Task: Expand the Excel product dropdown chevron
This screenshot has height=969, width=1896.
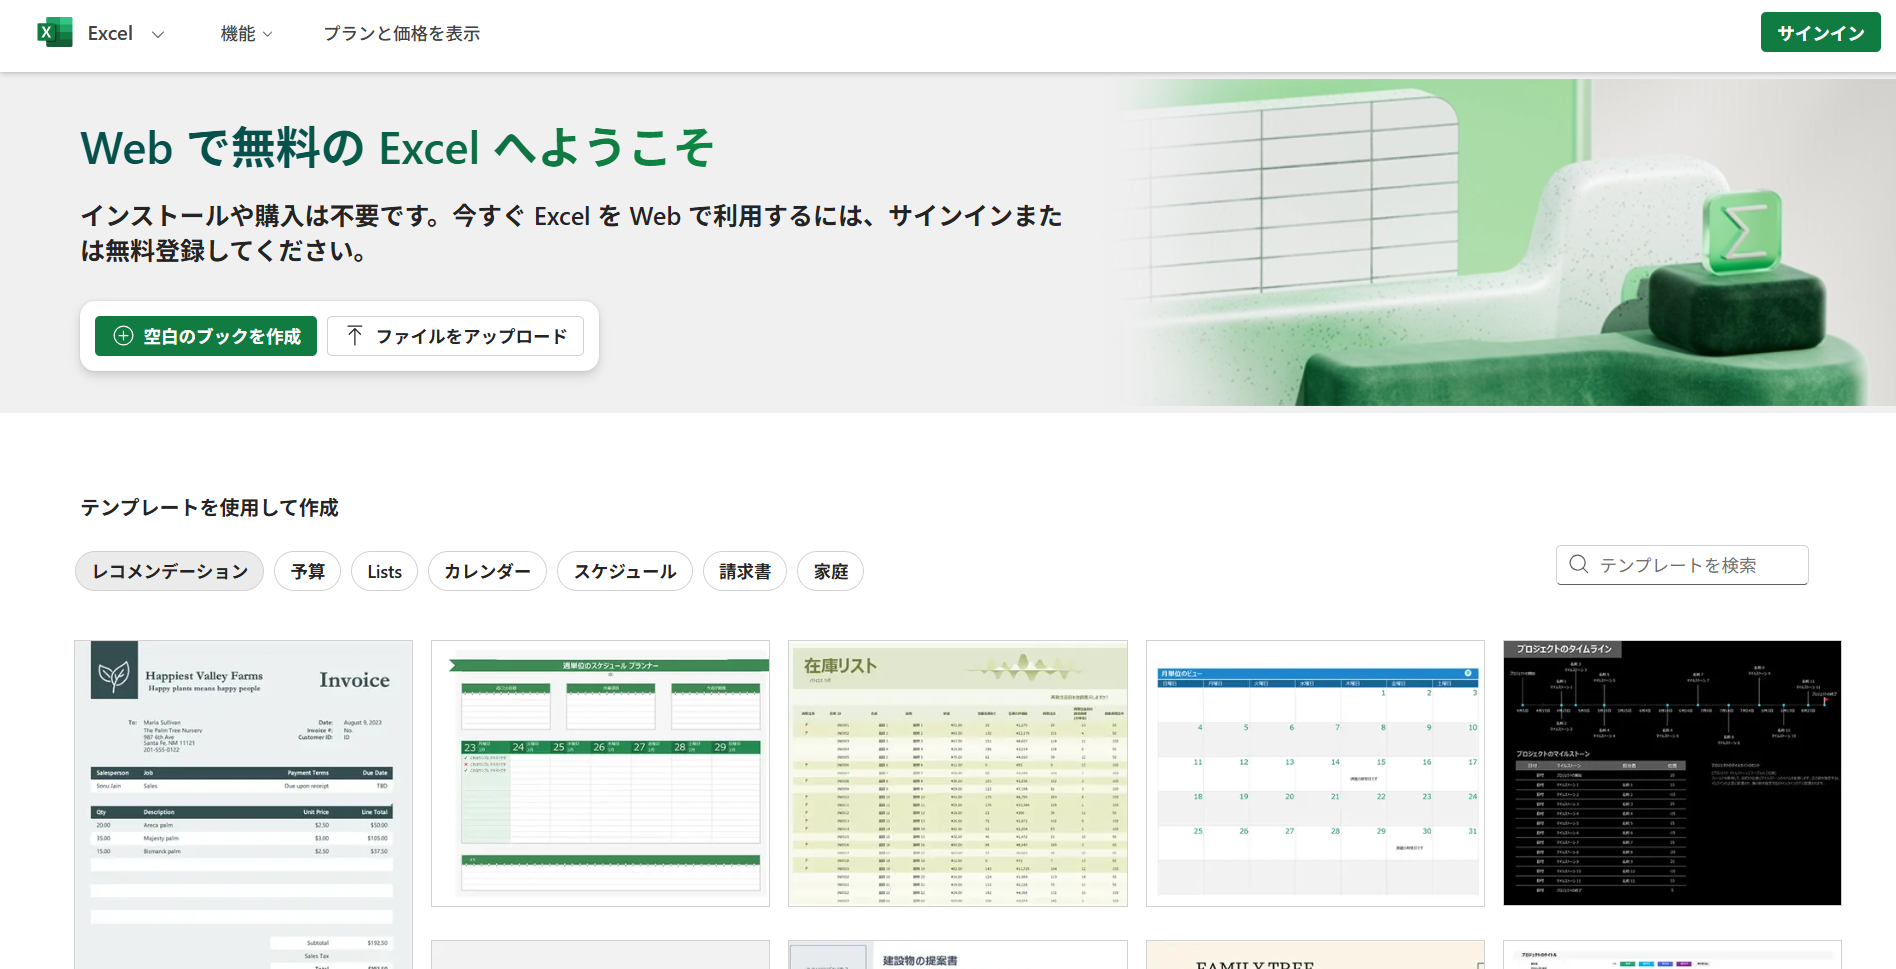Action: (158, 34)
